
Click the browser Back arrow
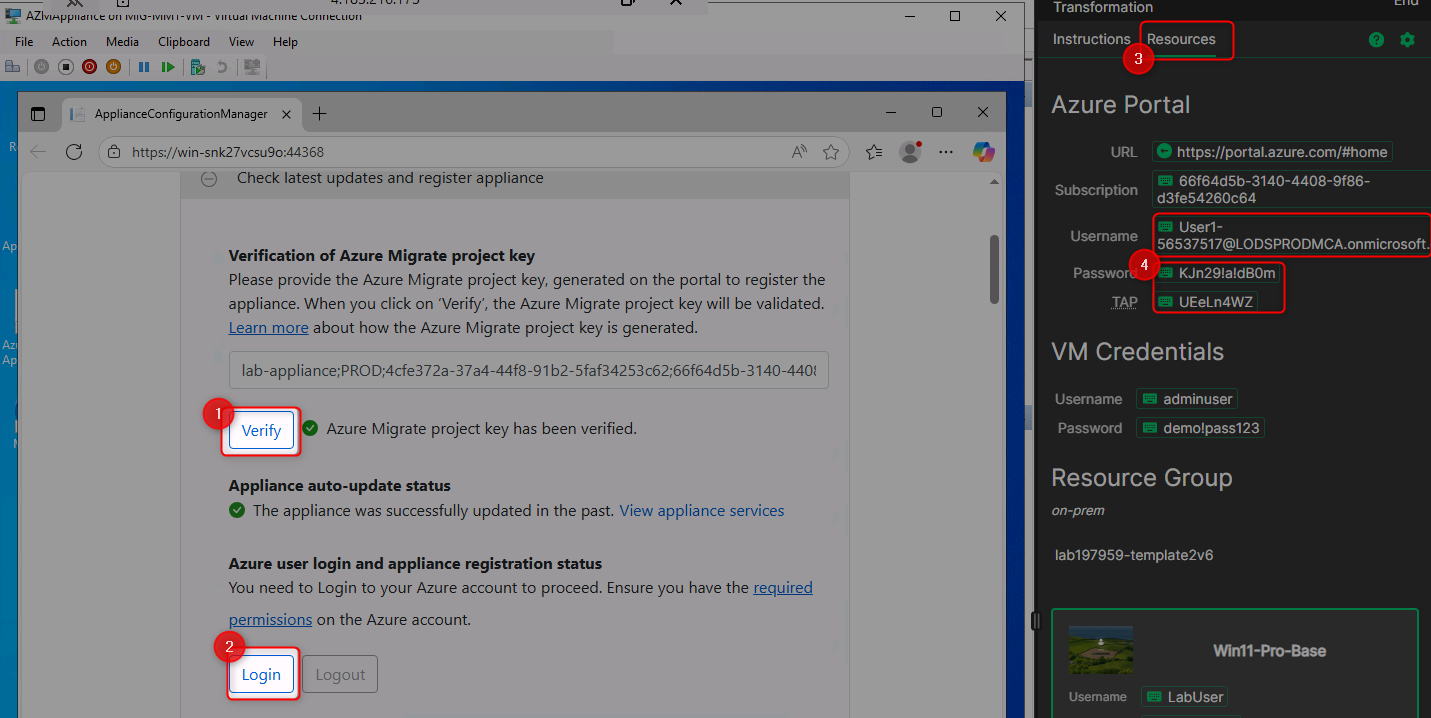38,152
